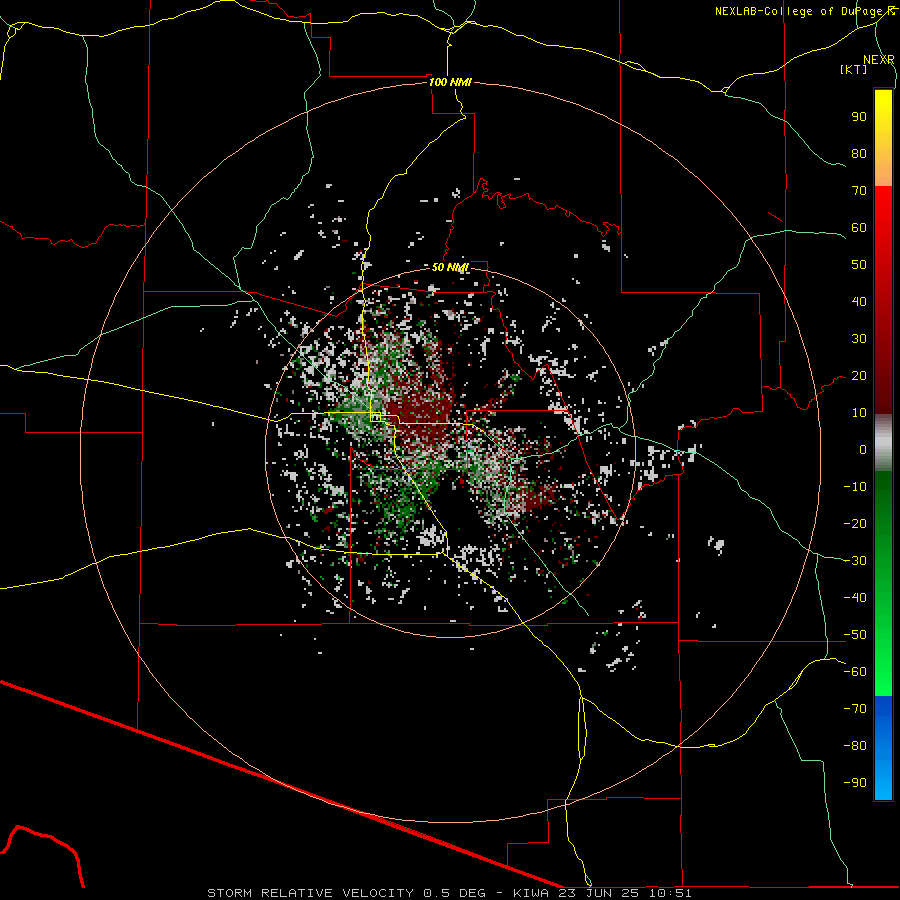Click the '23 JUN 25 10:51' timestamp
This screenshot has height=900, width=900.
tap(625, 893)
